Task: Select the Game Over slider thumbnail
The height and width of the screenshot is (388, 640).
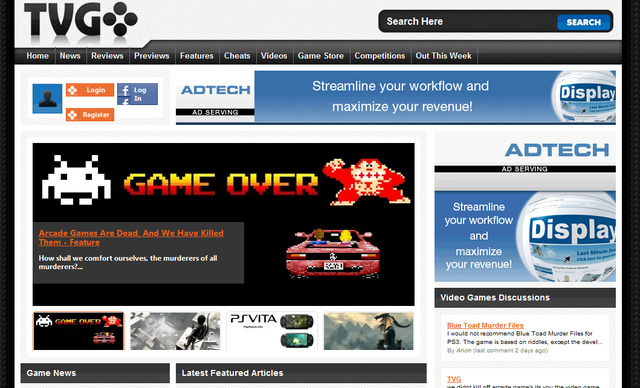Action: point(78,331)
